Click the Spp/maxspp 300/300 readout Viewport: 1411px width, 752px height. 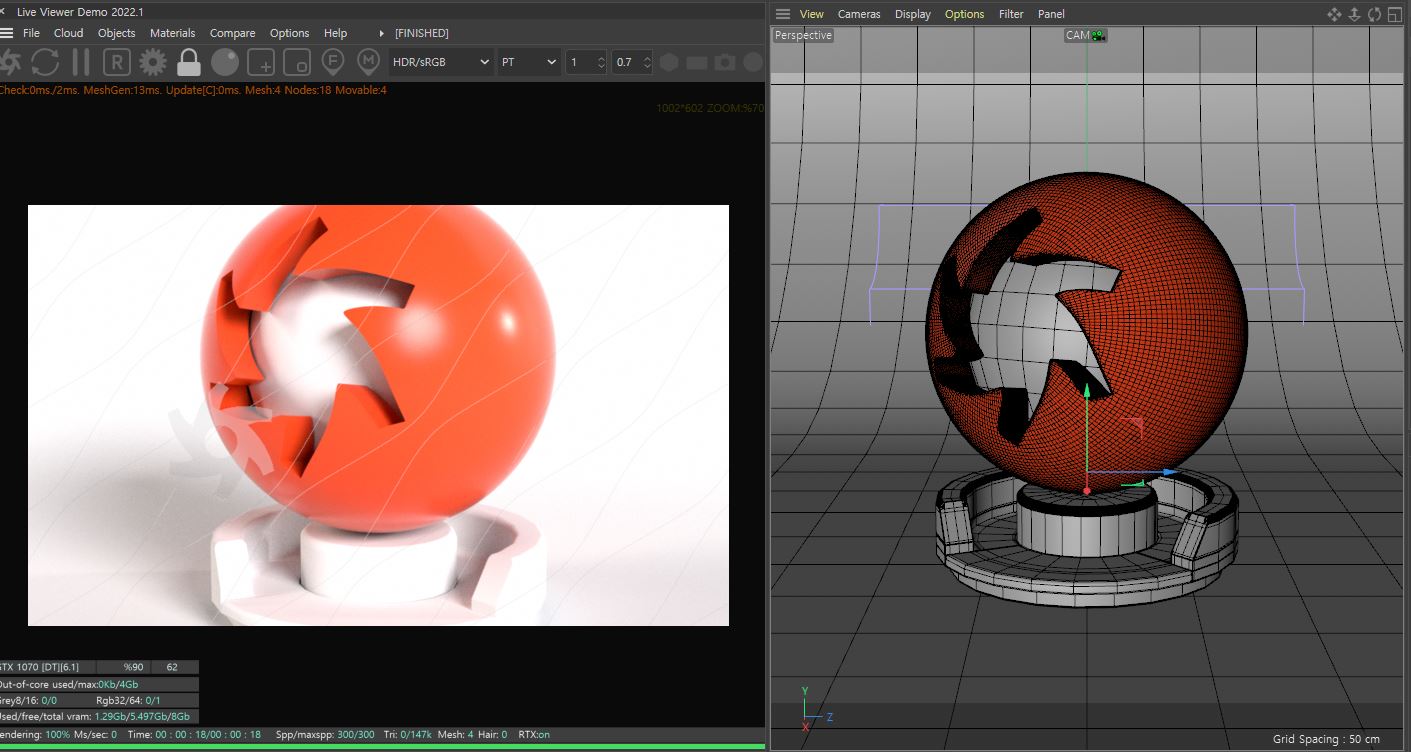click(325, 734)
